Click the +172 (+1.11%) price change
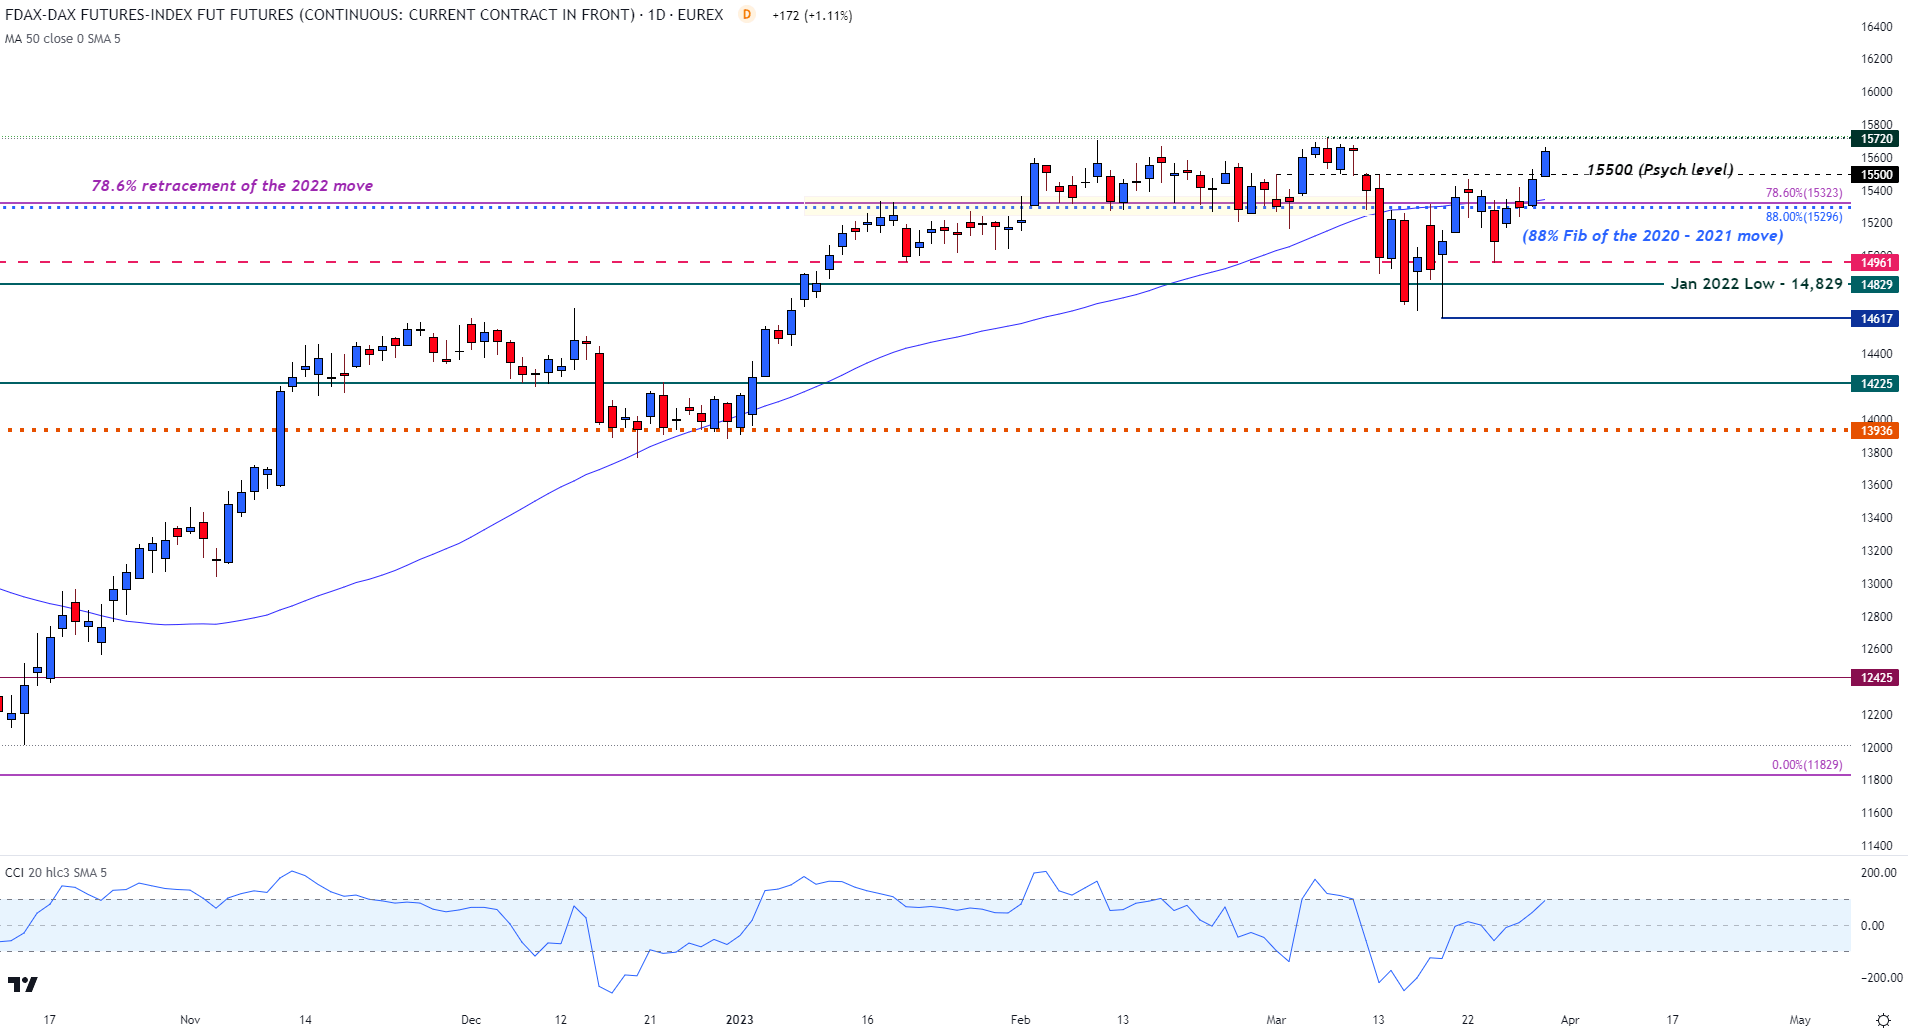 pos(812,15)
